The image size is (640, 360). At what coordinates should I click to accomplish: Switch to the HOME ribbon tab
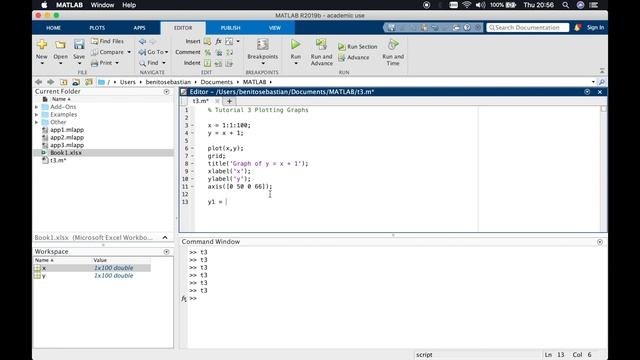(53, 28)
